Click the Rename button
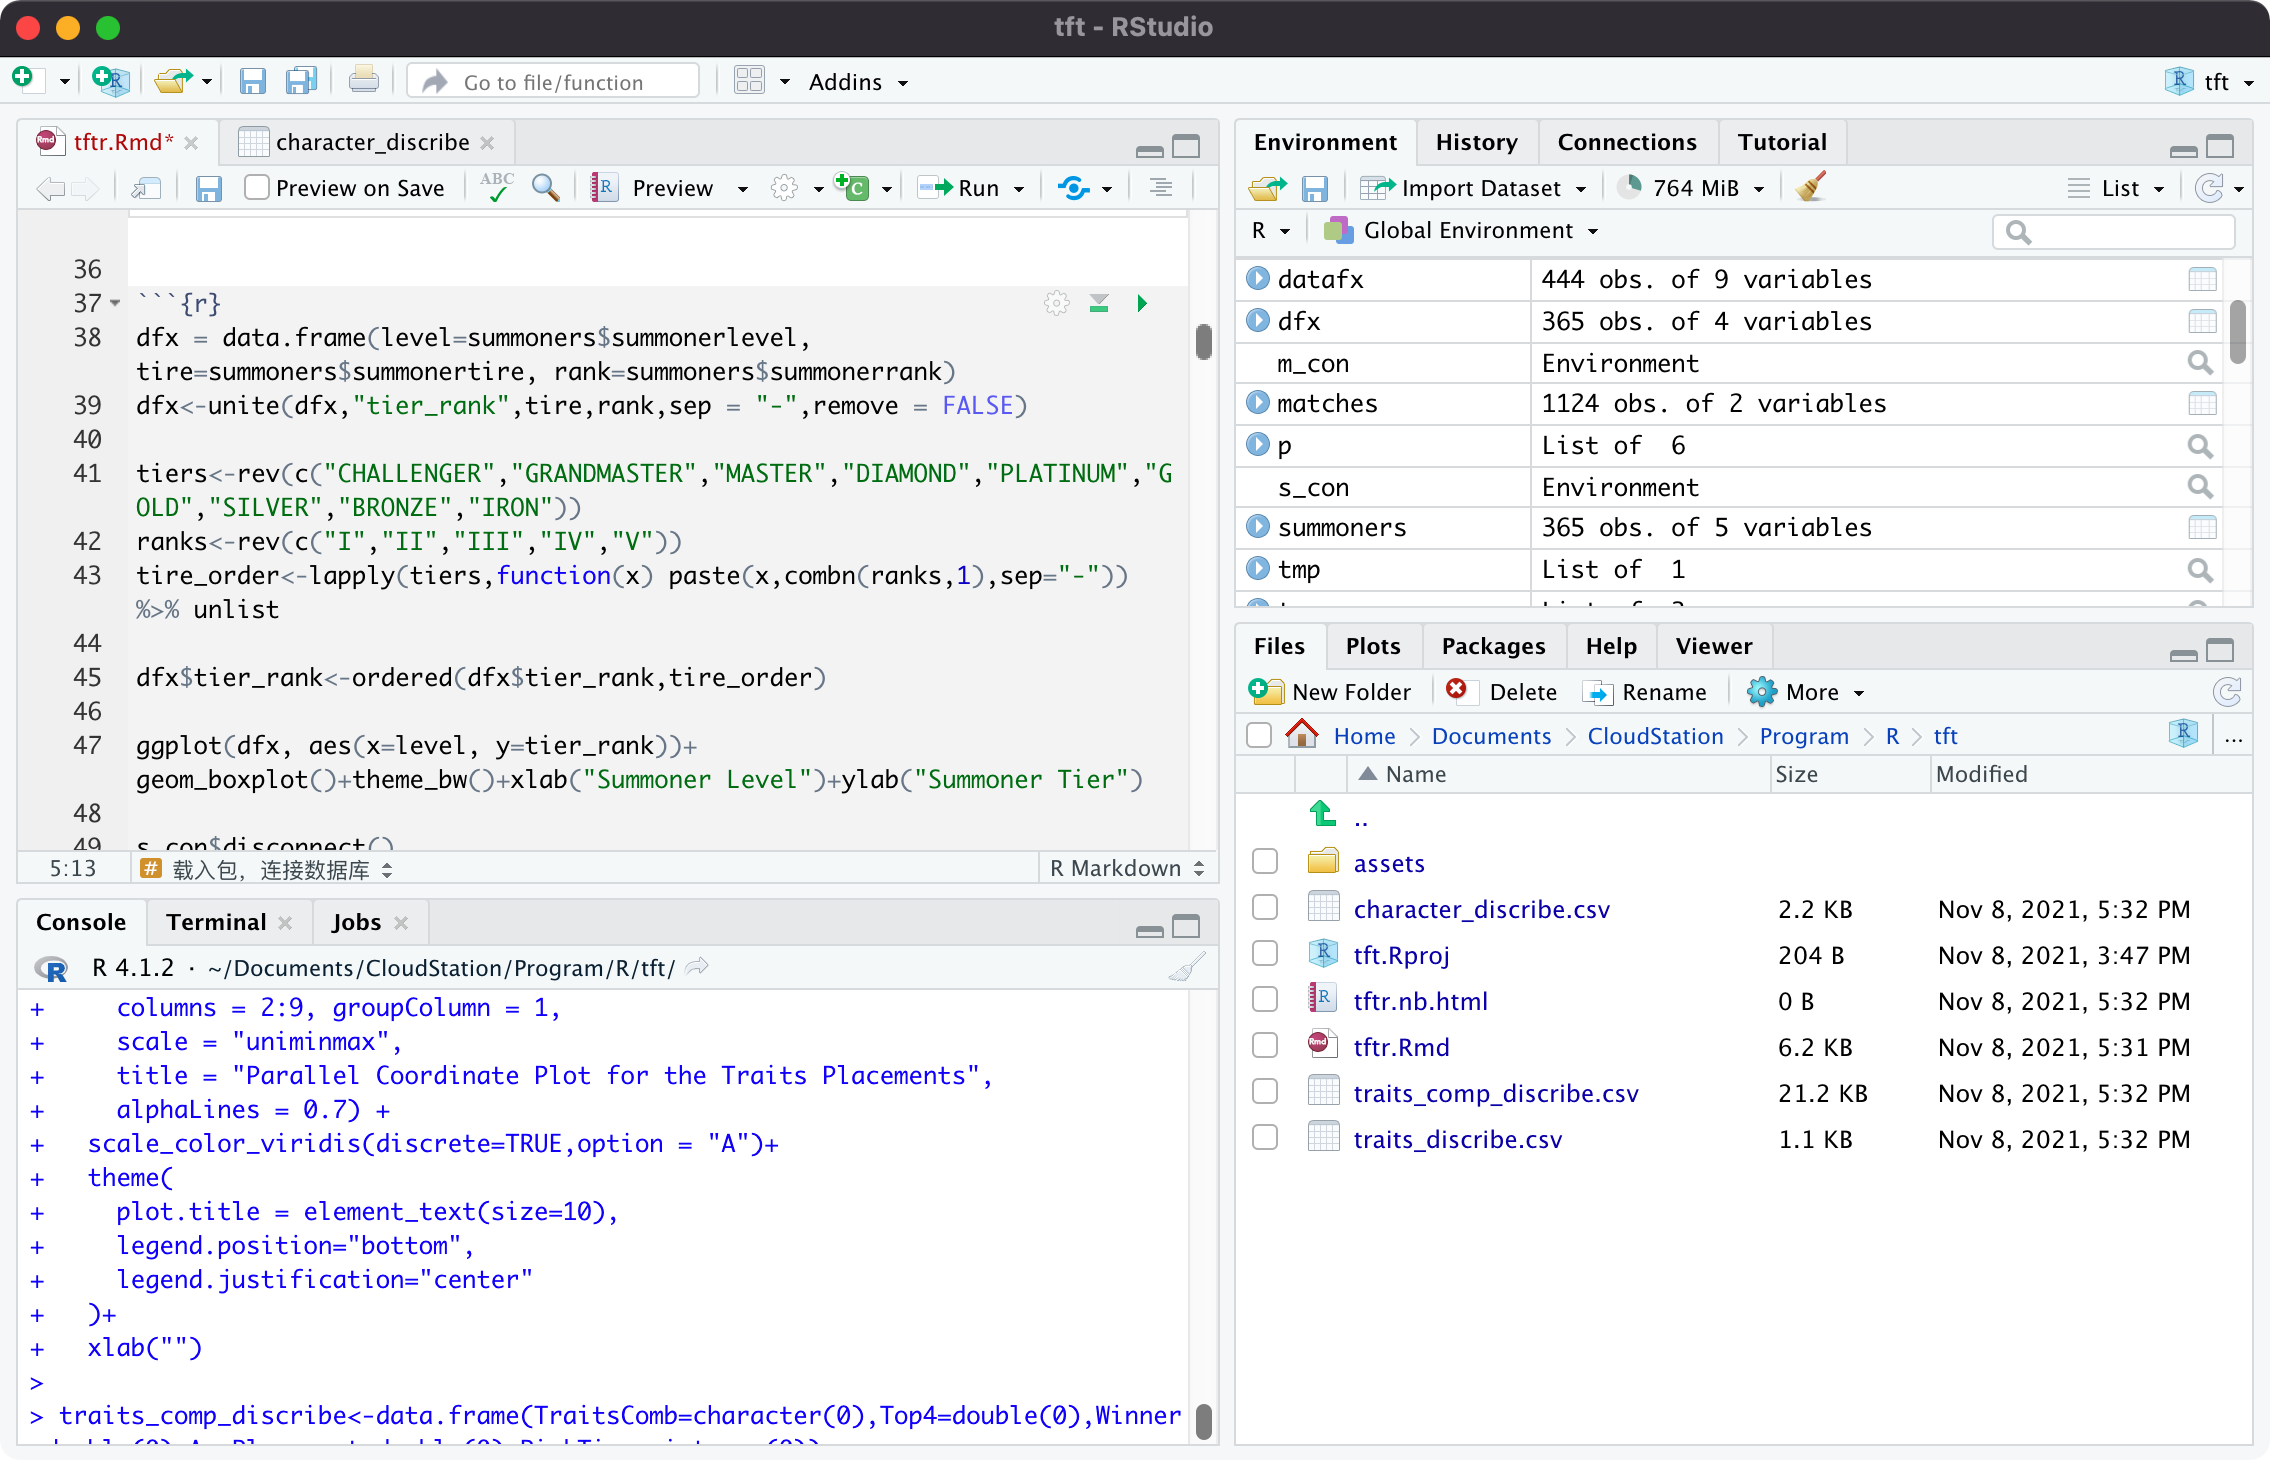This screenshot has height=1460, width=2270. [1646, 692]
